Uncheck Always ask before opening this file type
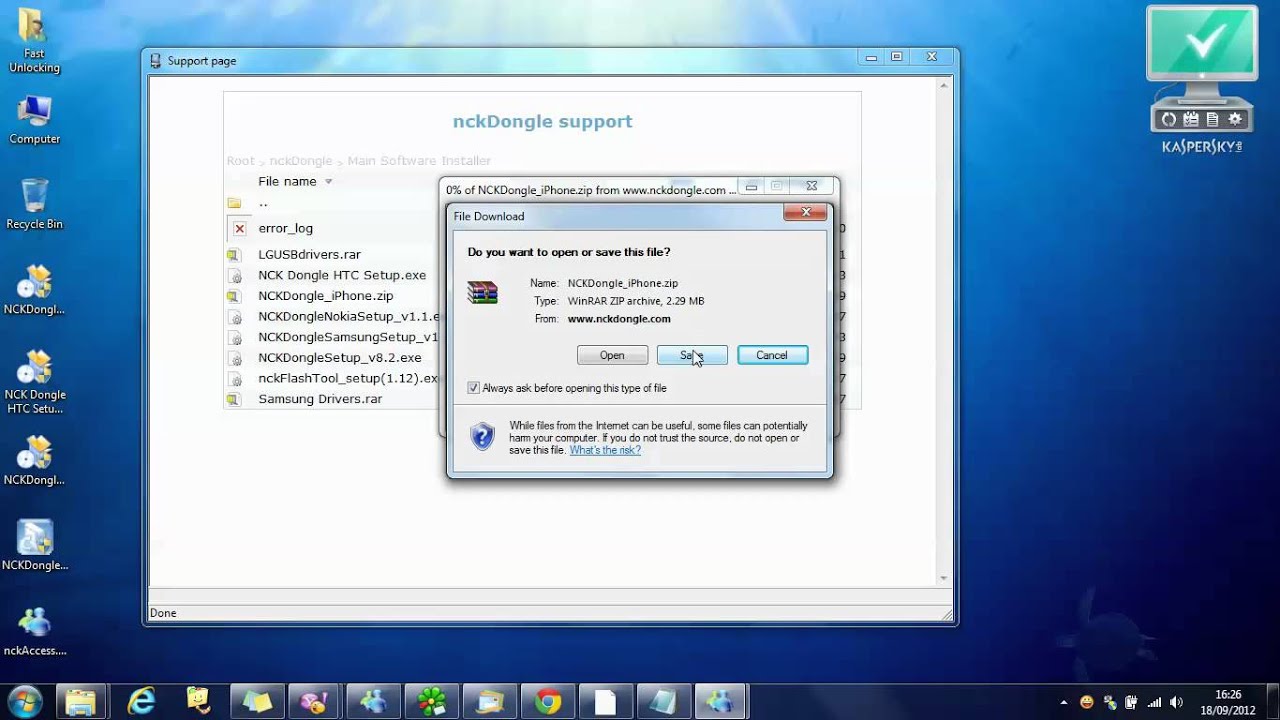This screenshot has height=720, width=1280. [474, 388]
